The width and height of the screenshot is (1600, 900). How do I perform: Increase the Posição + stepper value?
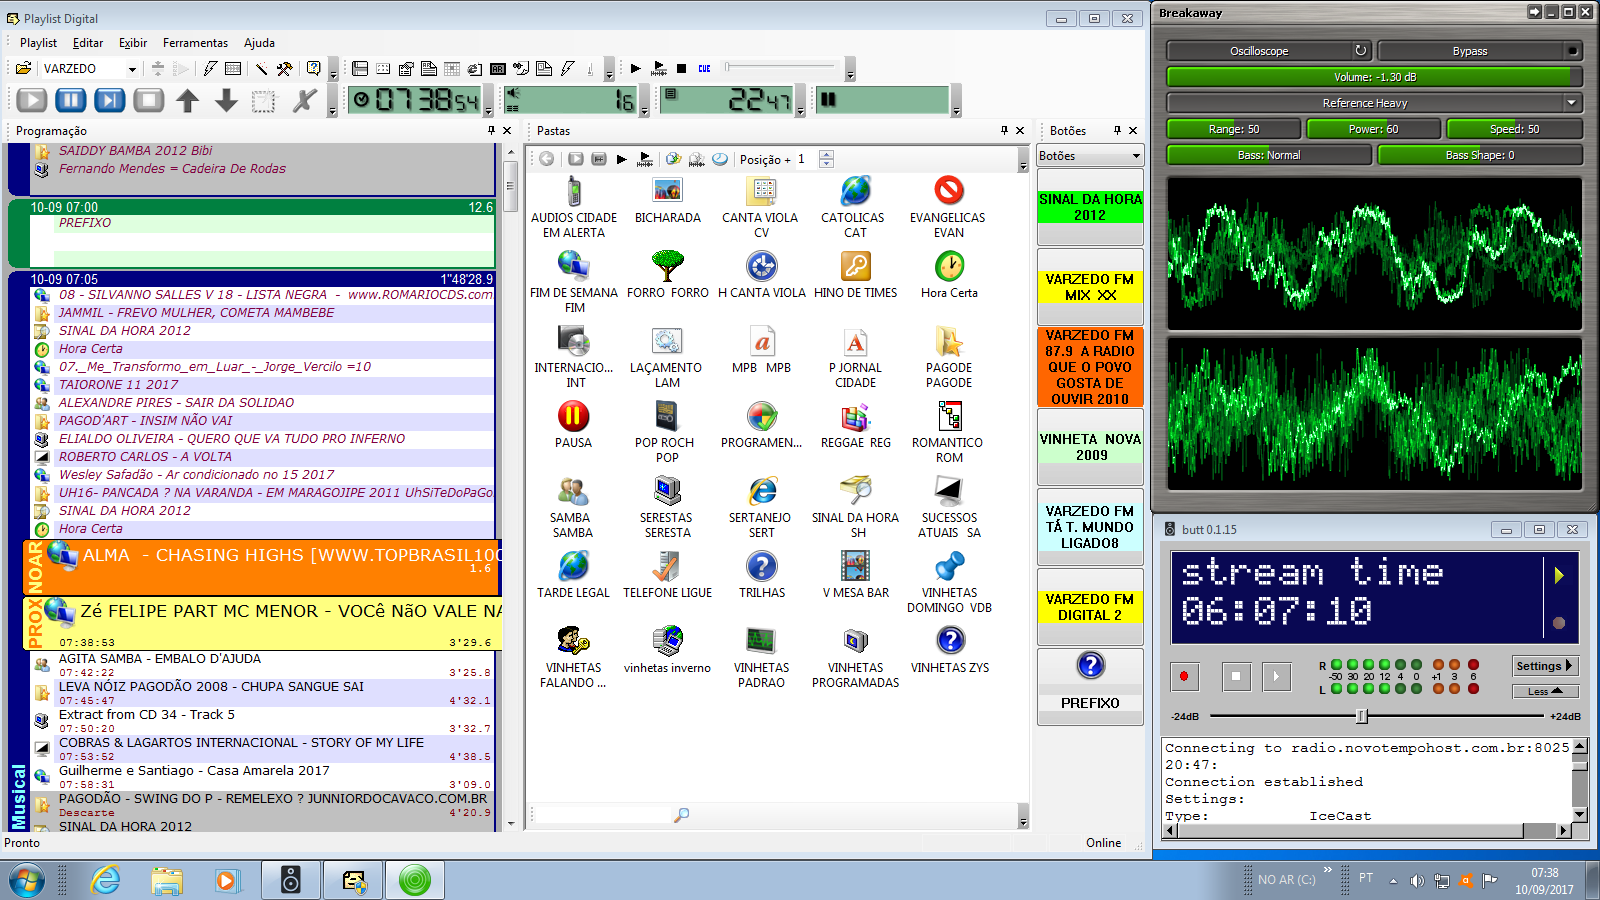826,154
